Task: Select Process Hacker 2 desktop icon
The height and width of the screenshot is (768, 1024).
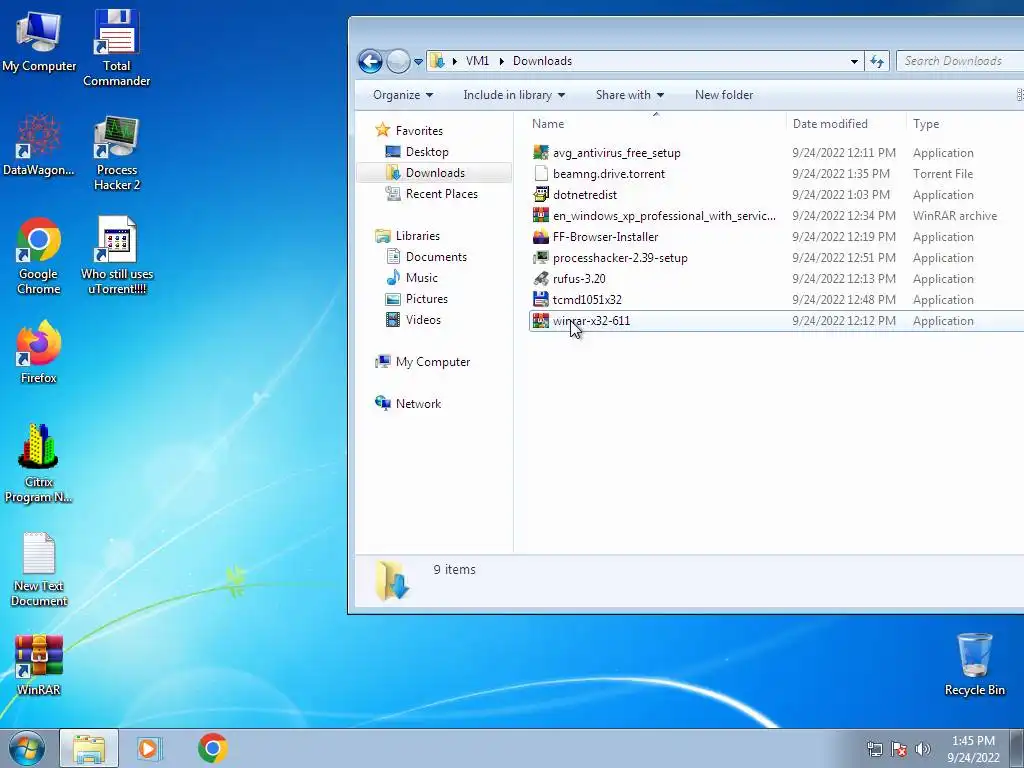Action: click(117, 152)
